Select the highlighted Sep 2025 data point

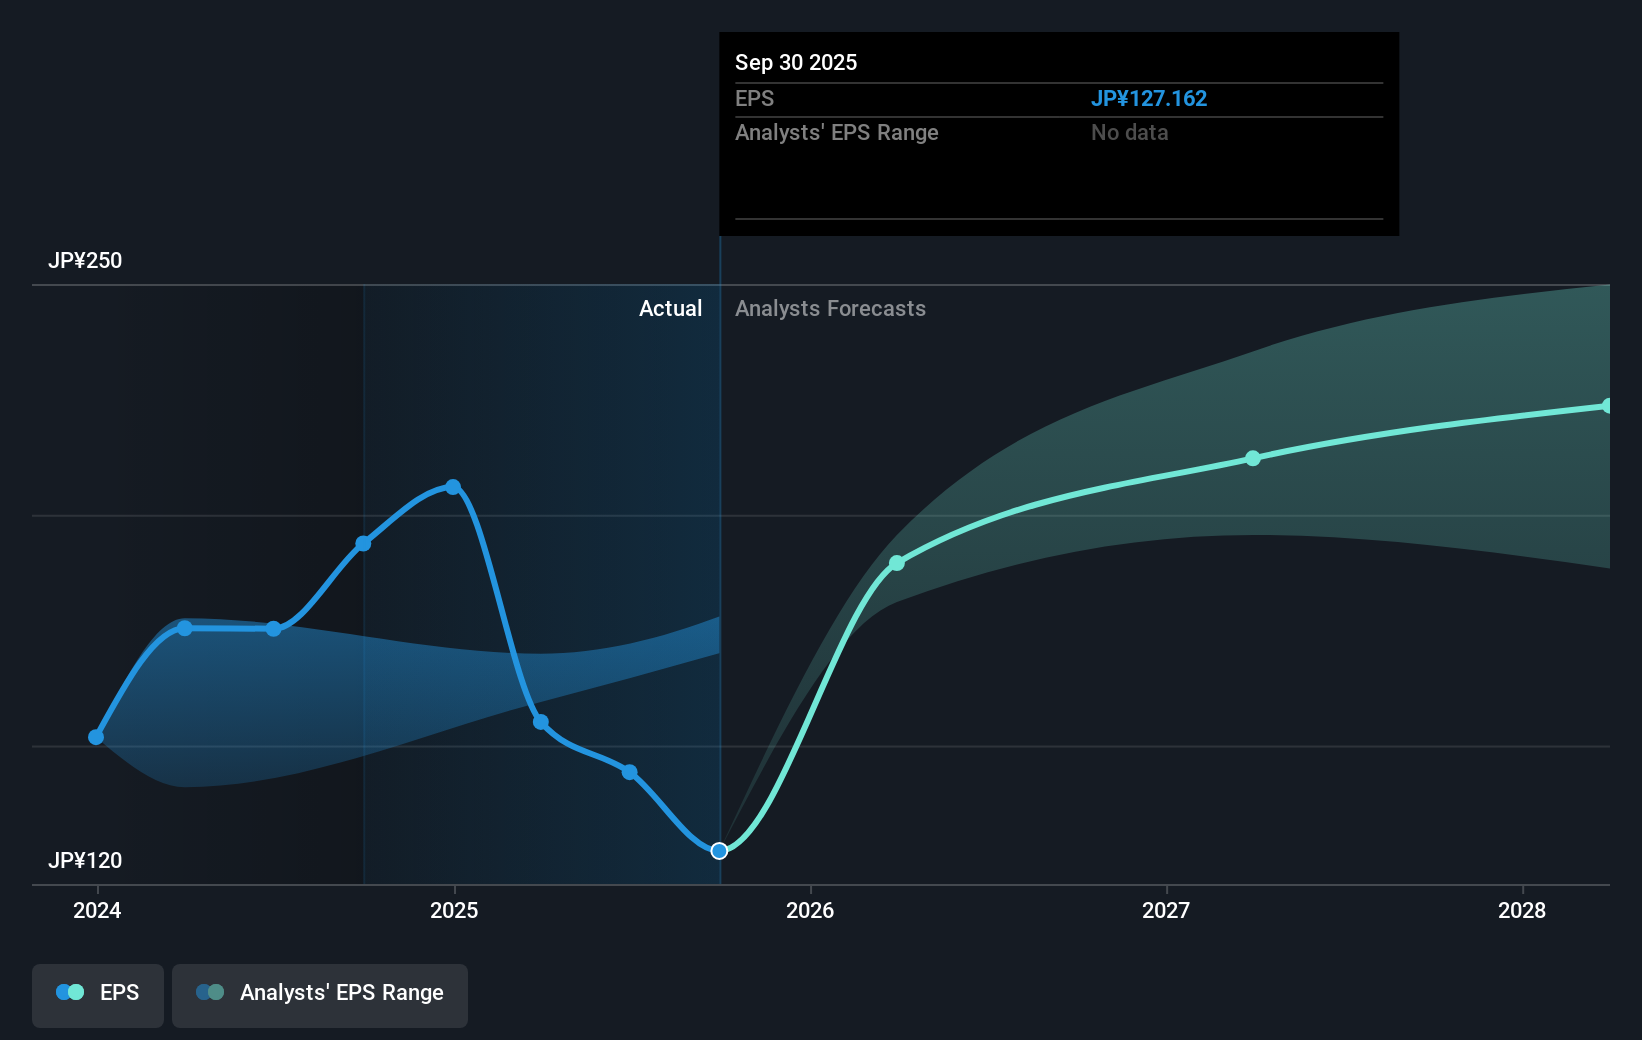(x=719, y=851)
